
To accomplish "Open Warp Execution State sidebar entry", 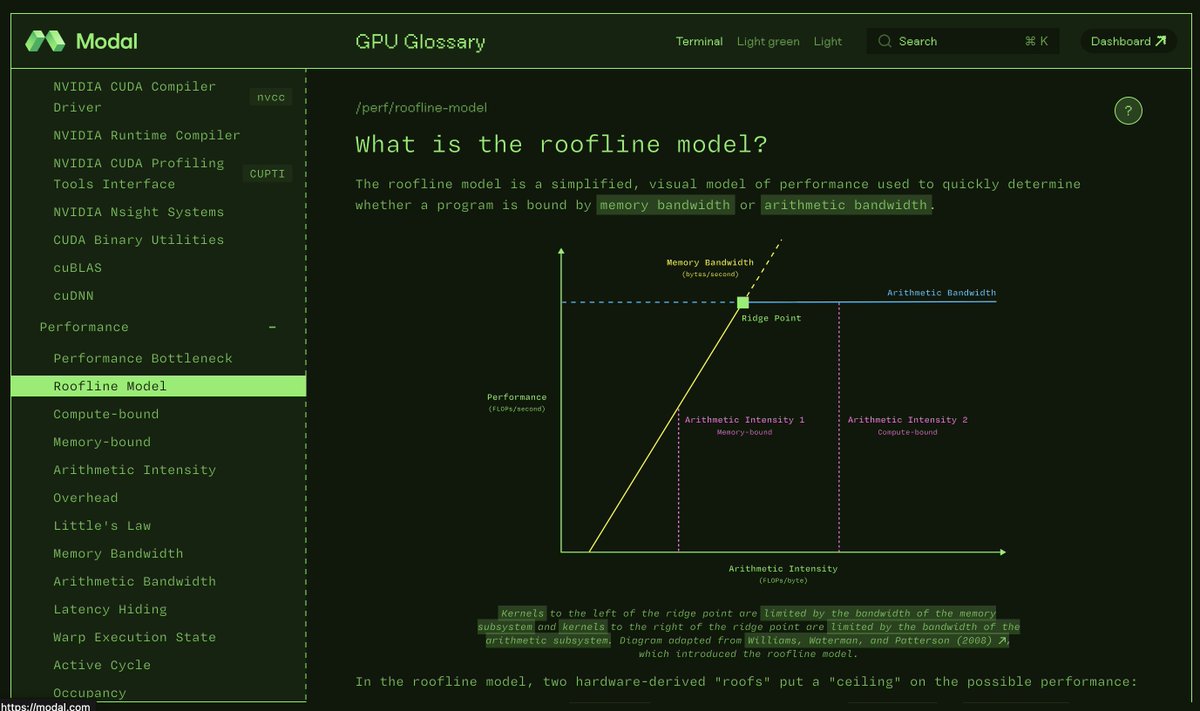I will (135, 638).
